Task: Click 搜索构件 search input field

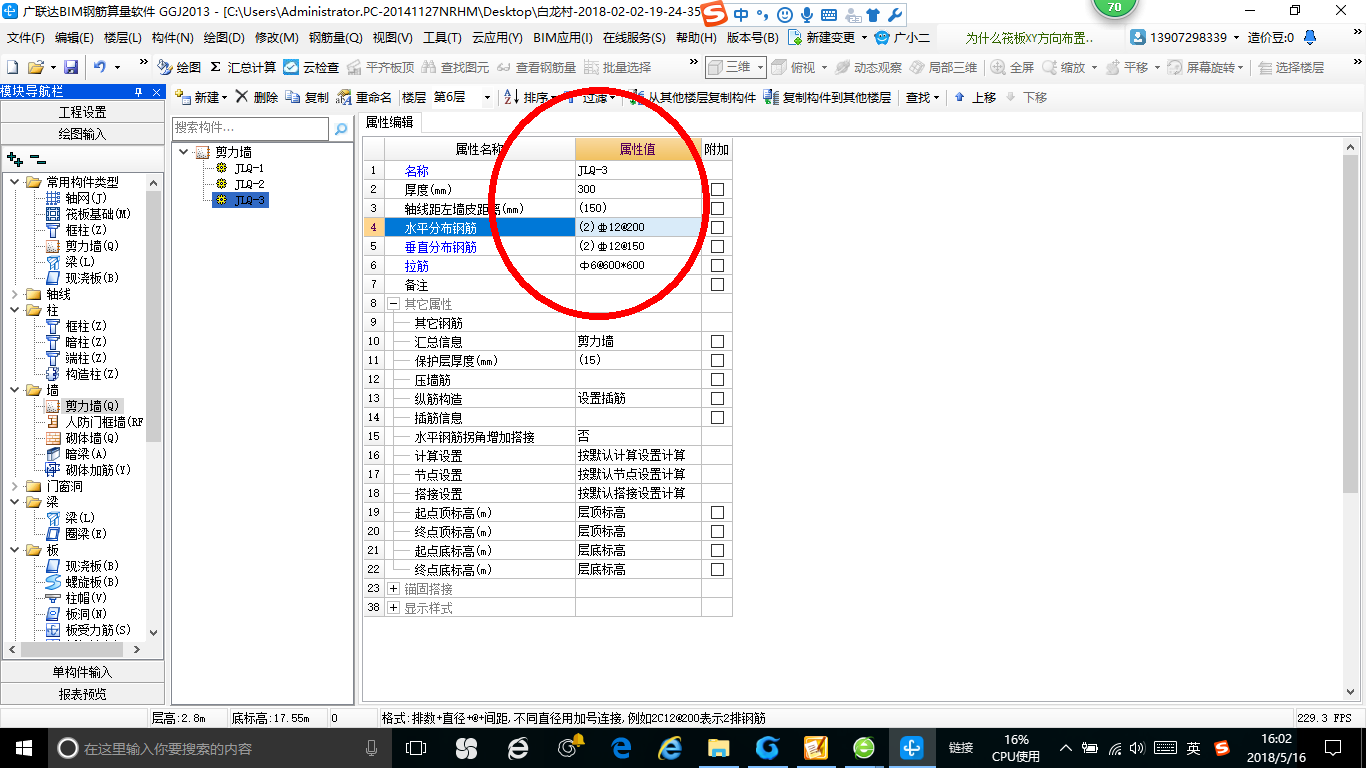Action: coord(250,128)
